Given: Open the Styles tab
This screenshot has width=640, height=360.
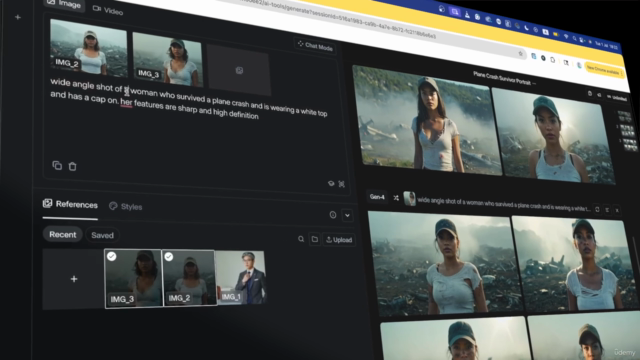Looking at the screenshot, I should coord(126,207).
